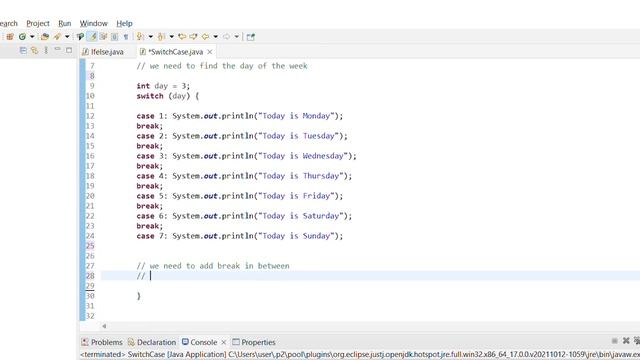Image resolution: width=640 pixels, height=360 pixels.
Task: Open the New Java Class dropdown arrow
Action: pyautogui.click(x=32, y=37)
